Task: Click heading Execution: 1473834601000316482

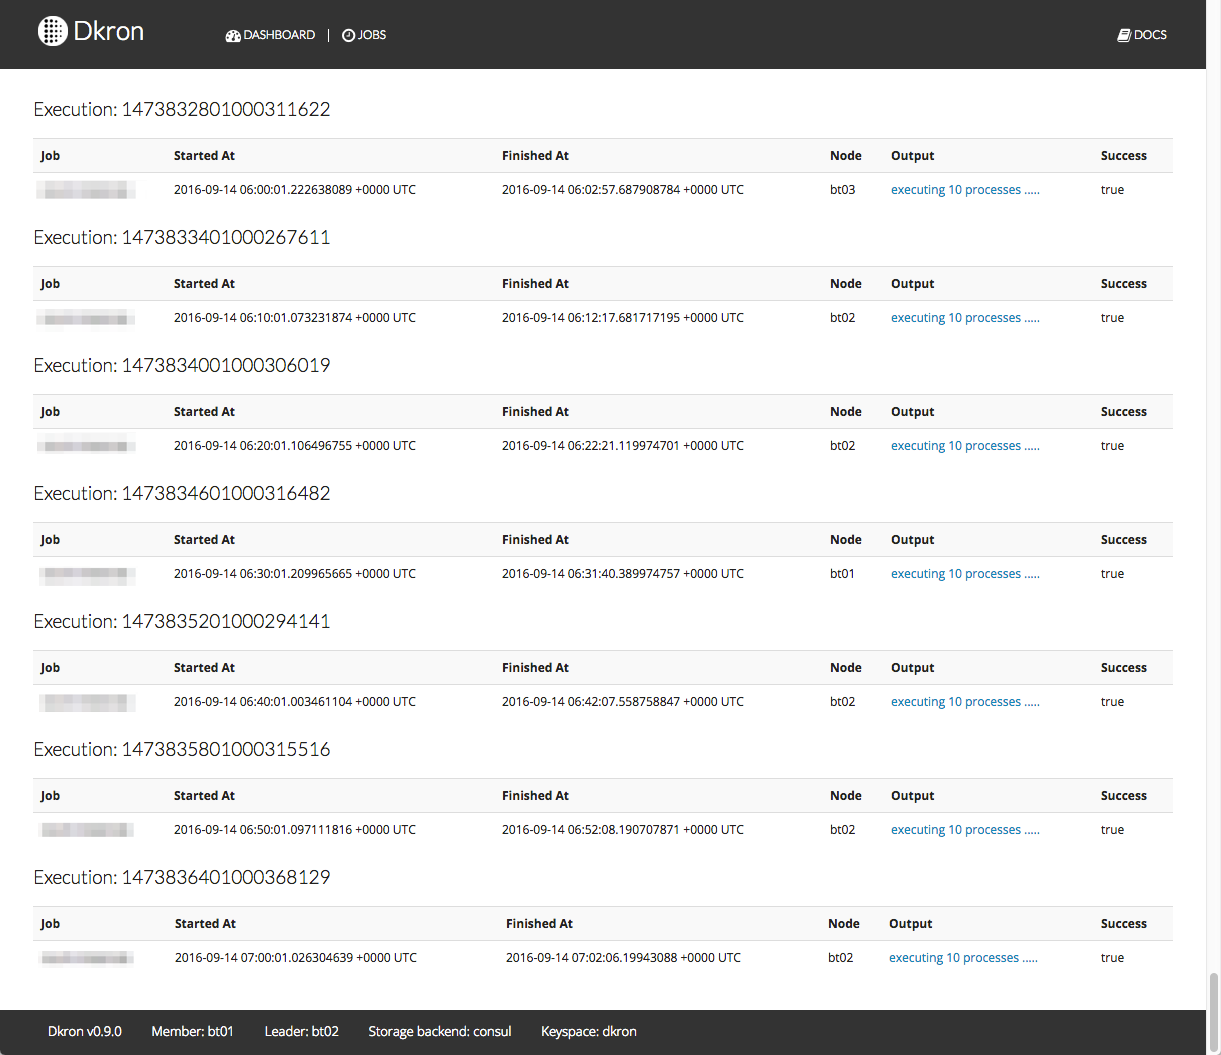Action: pyautogui.click(x=182, y=493)
